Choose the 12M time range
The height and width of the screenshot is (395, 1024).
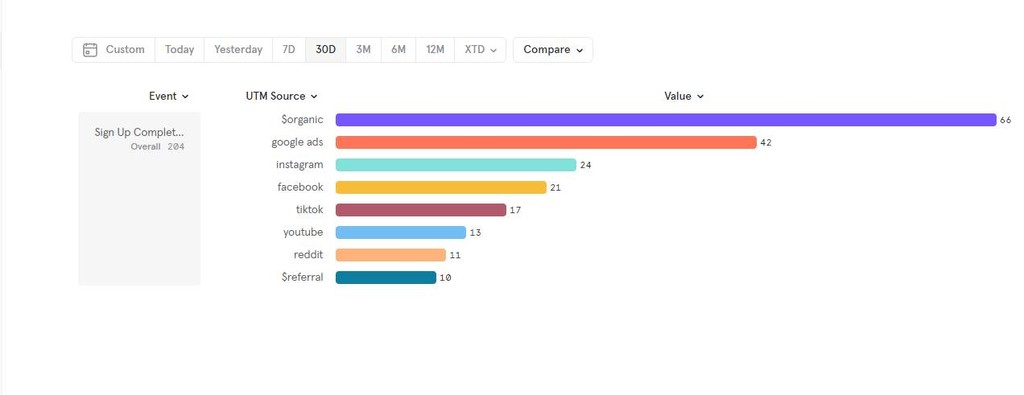point(435,50)
